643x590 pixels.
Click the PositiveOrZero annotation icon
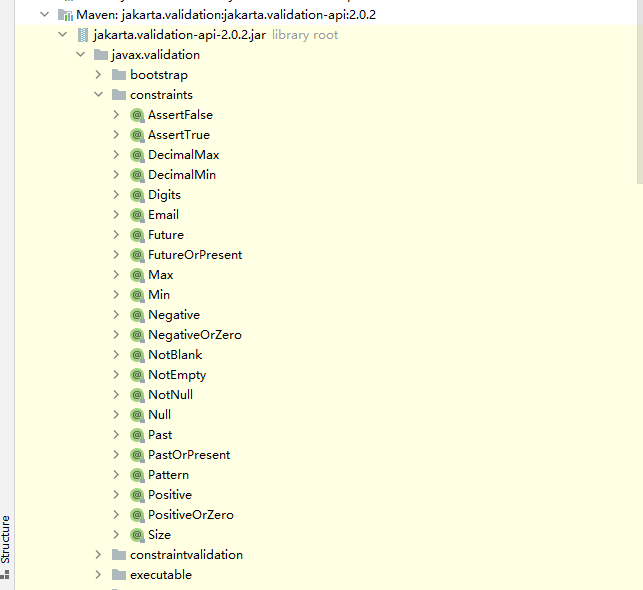(137, 515)
